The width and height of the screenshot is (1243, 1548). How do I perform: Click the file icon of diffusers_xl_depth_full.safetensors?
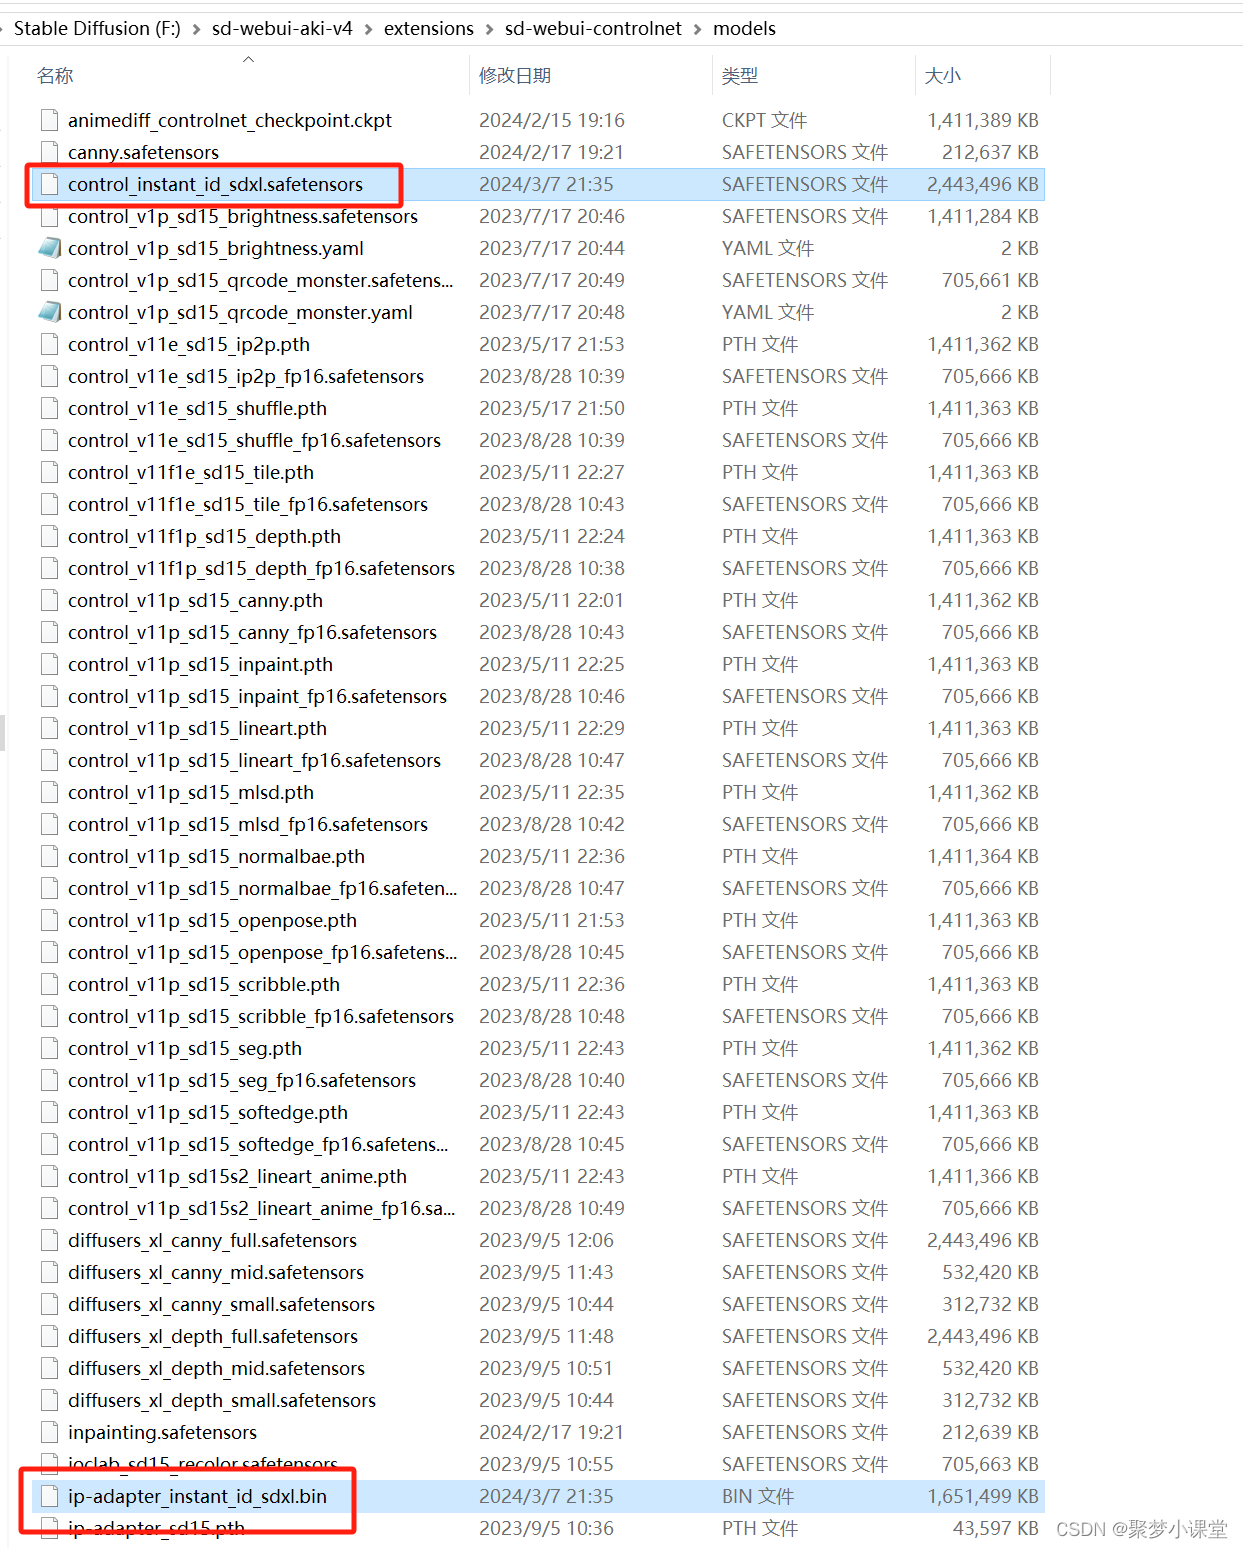click(49, 1336)
